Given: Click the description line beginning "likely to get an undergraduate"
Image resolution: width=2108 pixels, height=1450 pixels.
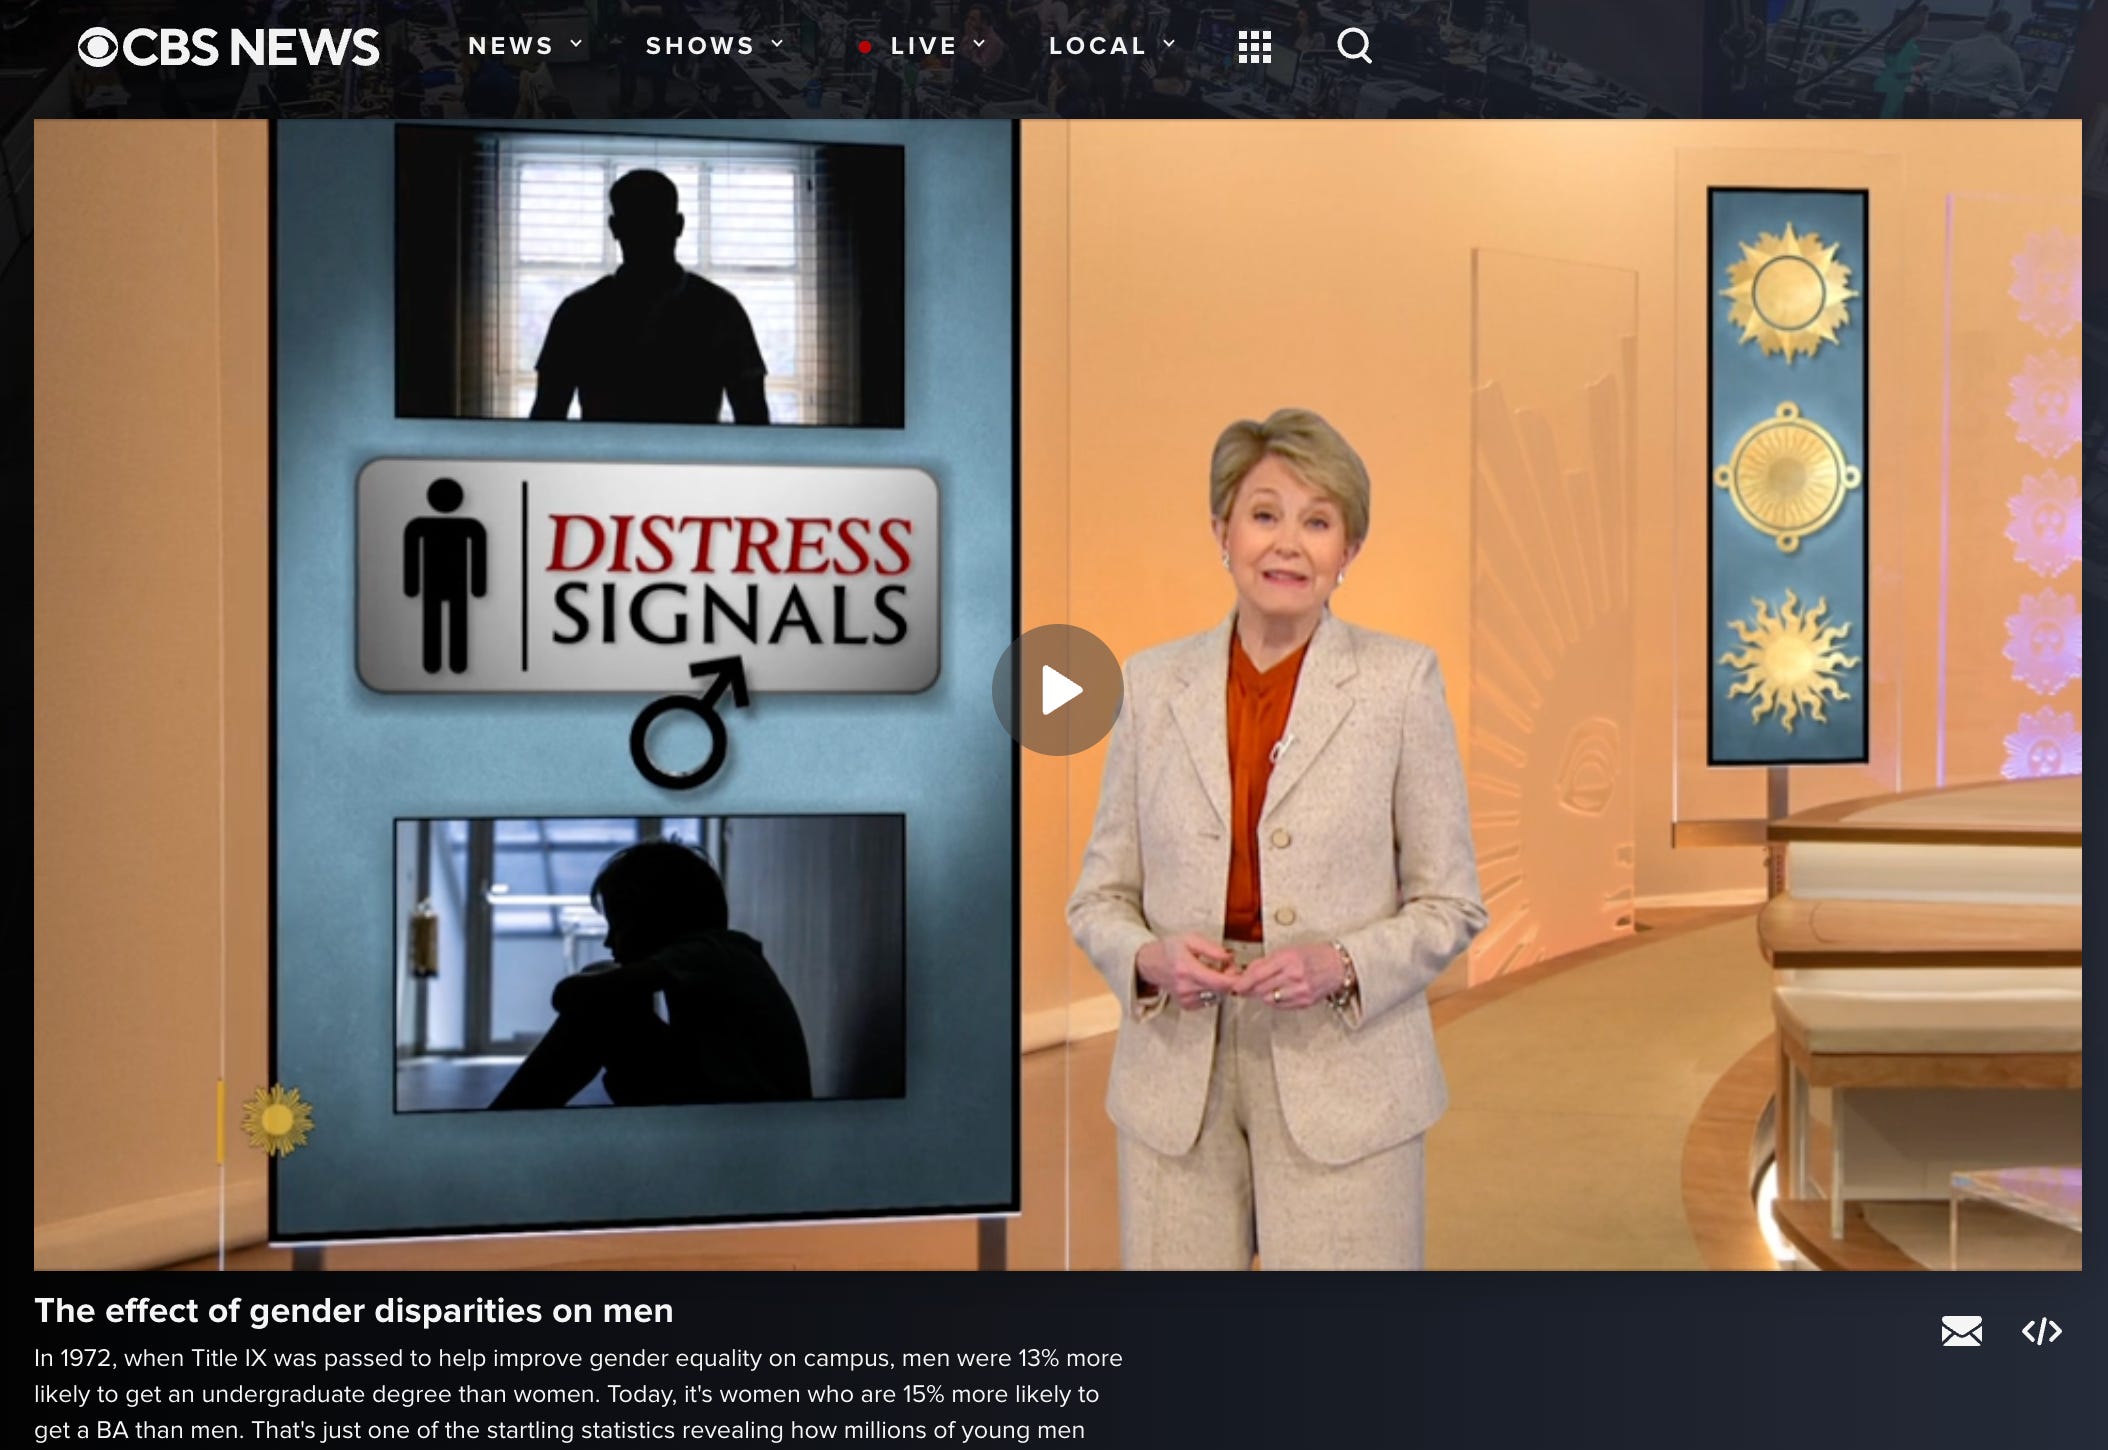Looking at the screenshot, I should tap(566, 1394).
